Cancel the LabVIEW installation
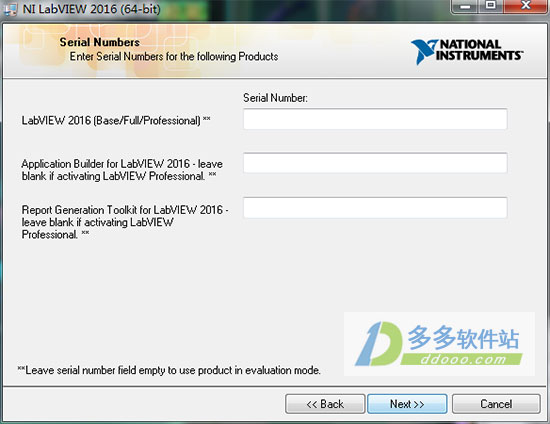Image resolution: width=550 pixels, height=424 pixels. (x=496, y=404)
